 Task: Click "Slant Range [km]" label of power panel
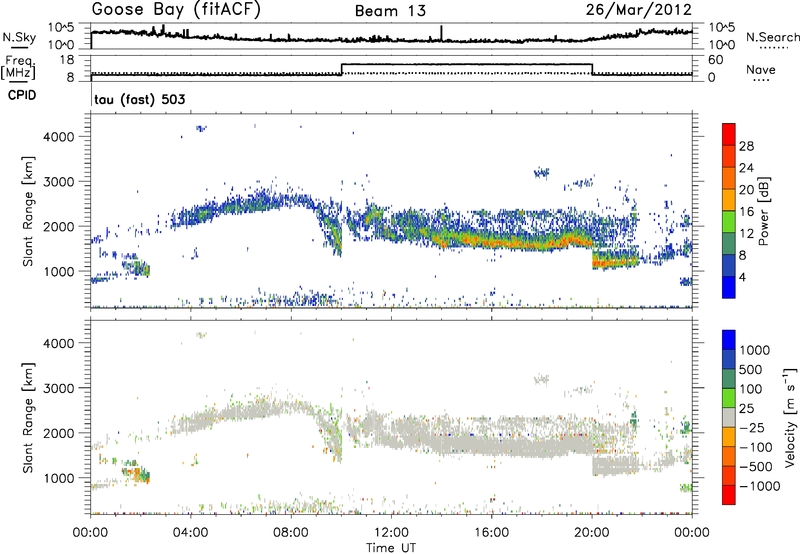(x=28, y=211)
